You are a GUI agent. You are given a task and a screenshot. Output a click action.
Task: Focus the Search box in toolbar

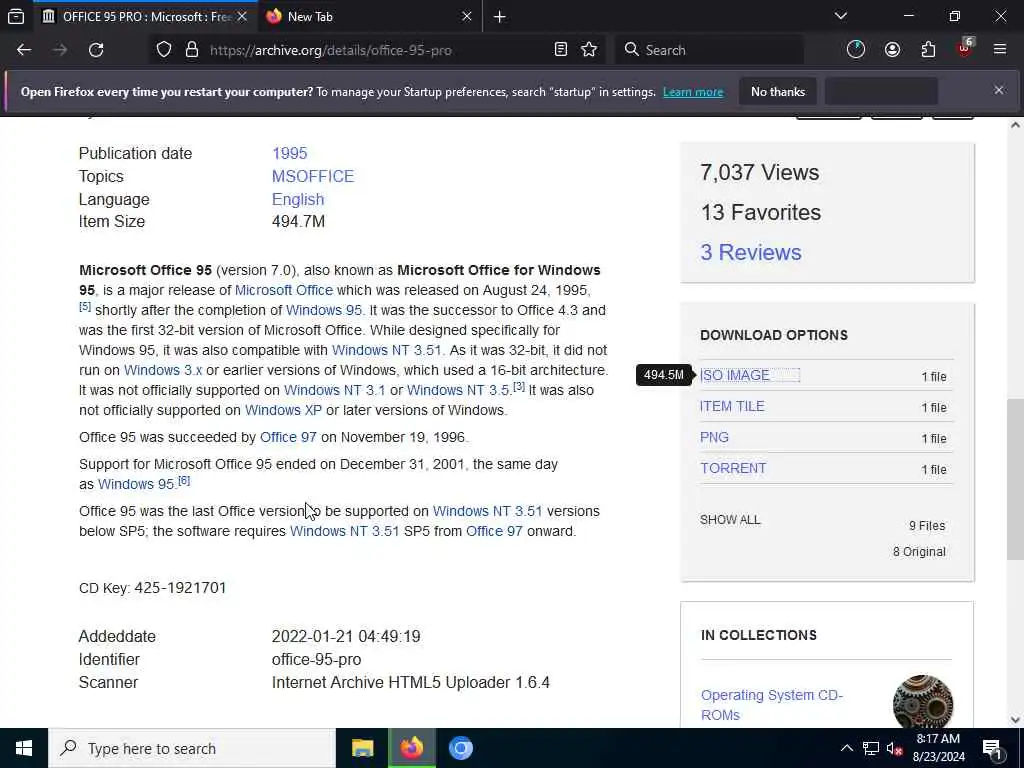pos(709,50)
